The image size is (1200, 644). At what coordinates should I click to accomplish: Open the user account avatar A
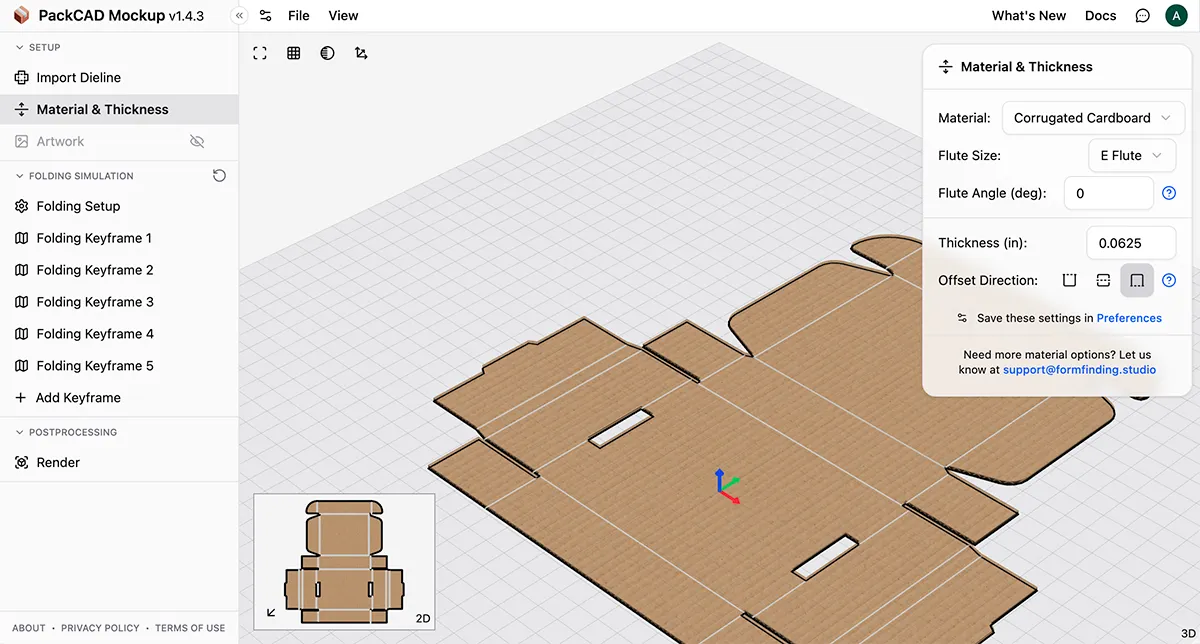1176,16
